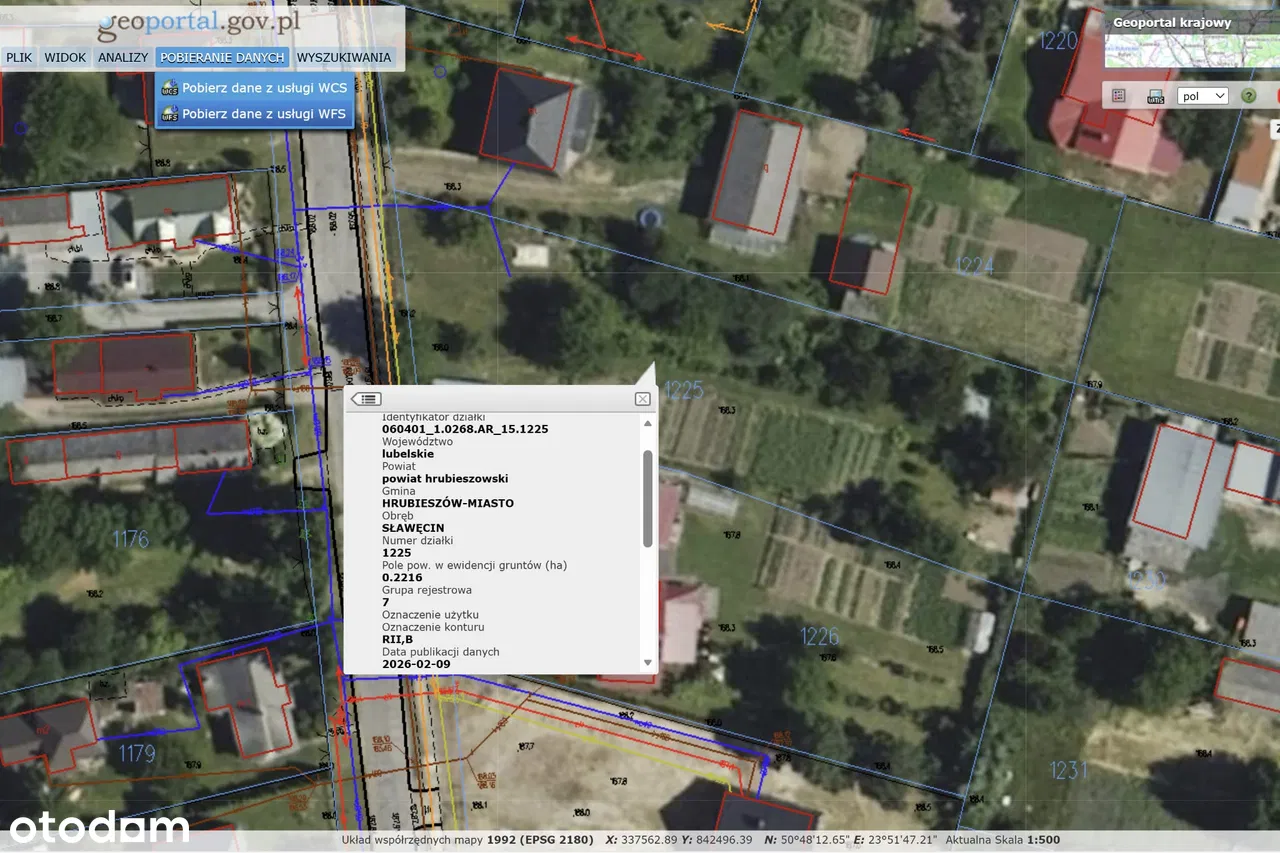Close the parcel info popup
The height and width of the screenshot is (853, 1280).
coord(642,399)
